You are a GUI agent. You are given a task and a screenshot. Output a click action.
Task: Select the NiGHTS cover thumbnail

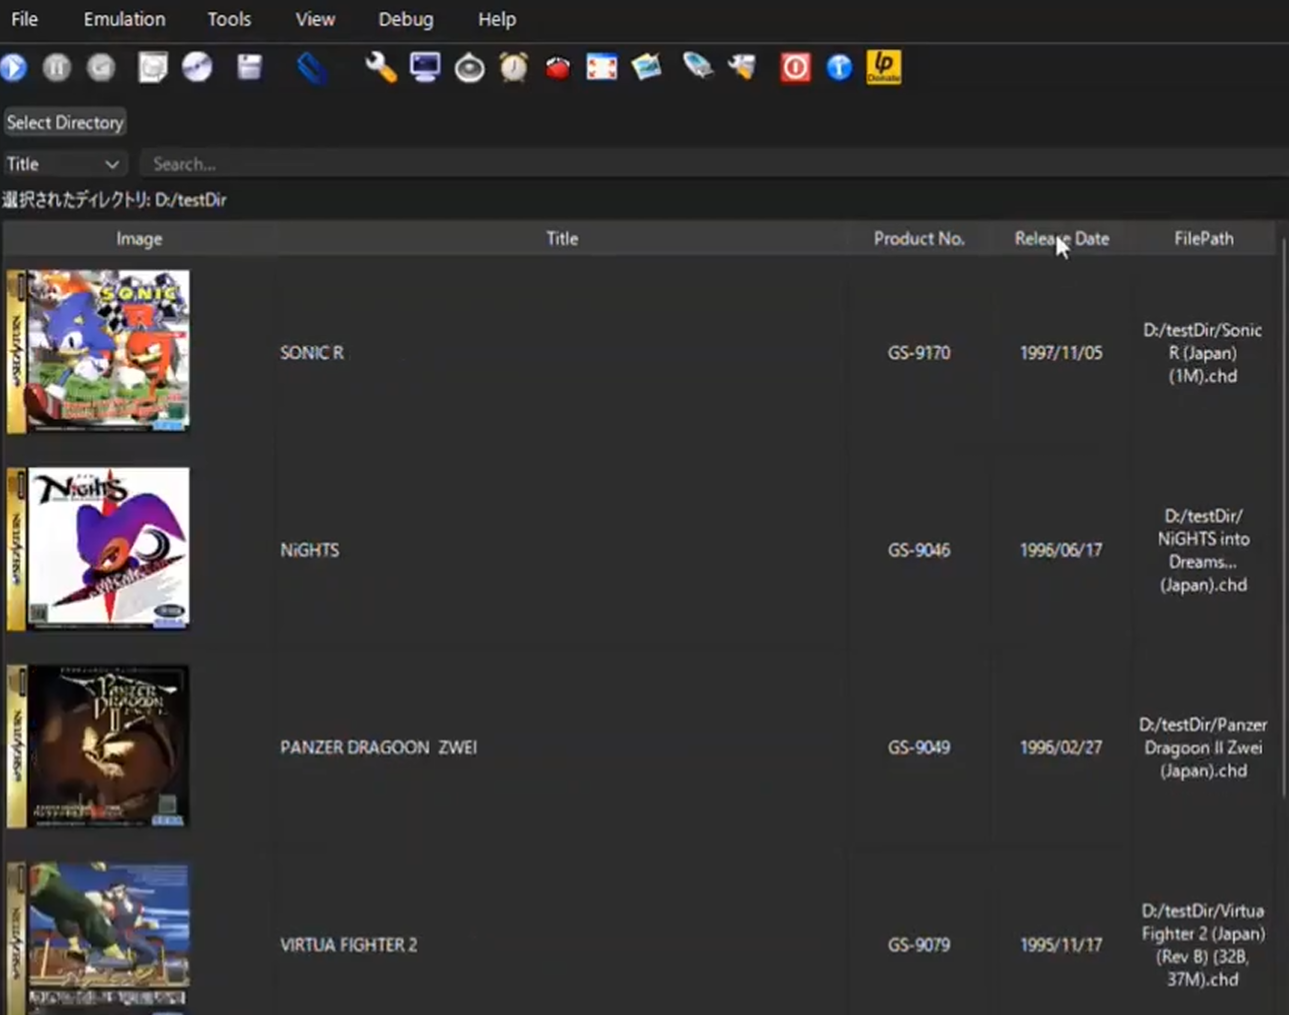click(x=98, y=549)
